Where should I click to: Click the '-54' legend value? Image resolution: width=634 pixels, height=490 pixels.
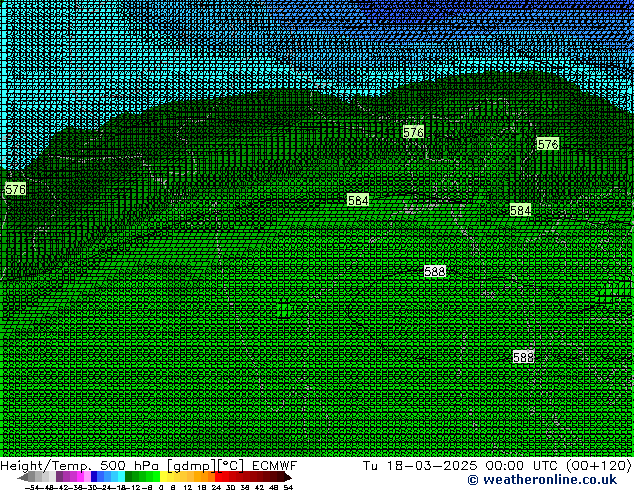click(32, 488)
